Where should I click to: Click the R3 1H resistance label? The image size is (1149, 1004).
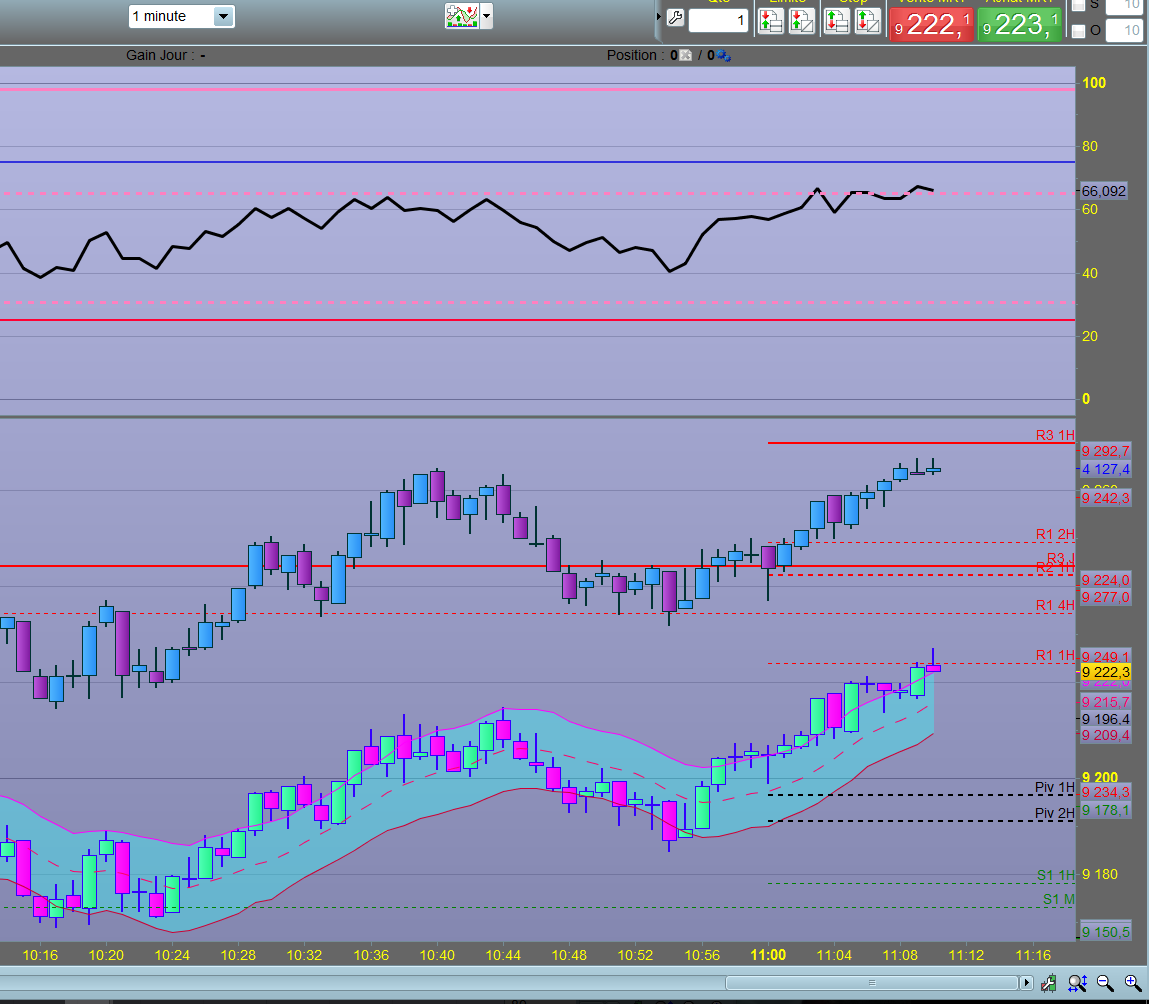[x=1054, y=435]
